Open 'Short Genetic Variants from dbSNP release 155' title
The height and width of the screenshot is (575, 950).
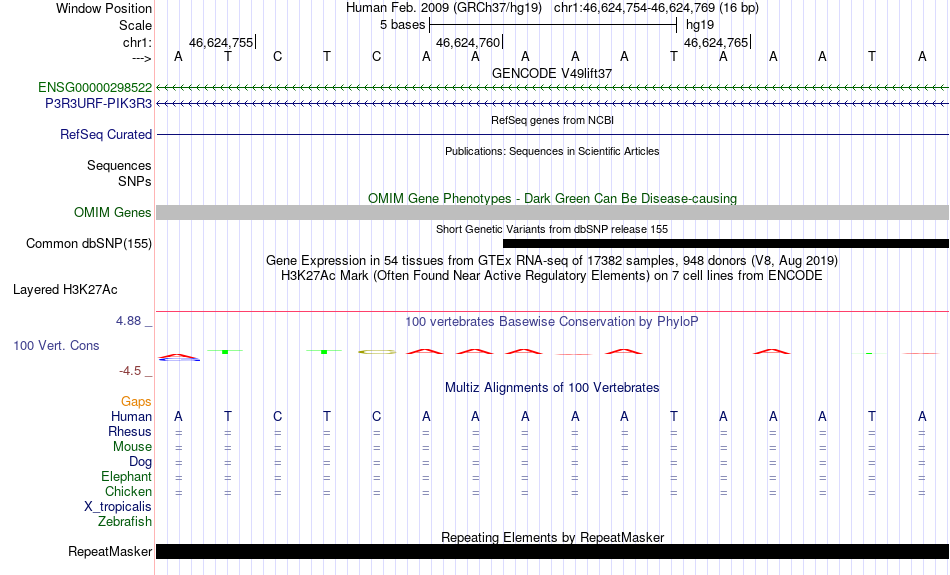pyautogui.click(x=552, y=229)
